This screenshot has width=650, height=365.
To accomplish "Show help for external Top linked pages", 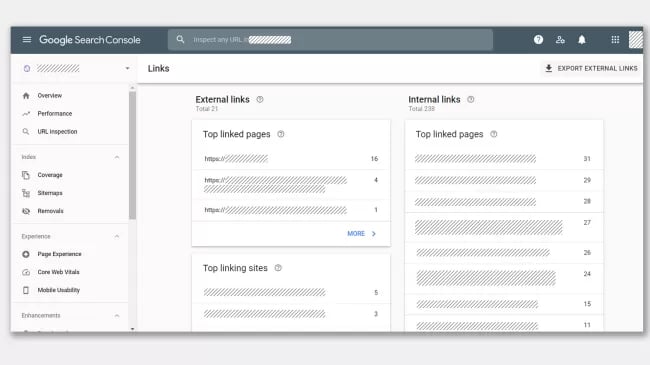I will (281, 134).
